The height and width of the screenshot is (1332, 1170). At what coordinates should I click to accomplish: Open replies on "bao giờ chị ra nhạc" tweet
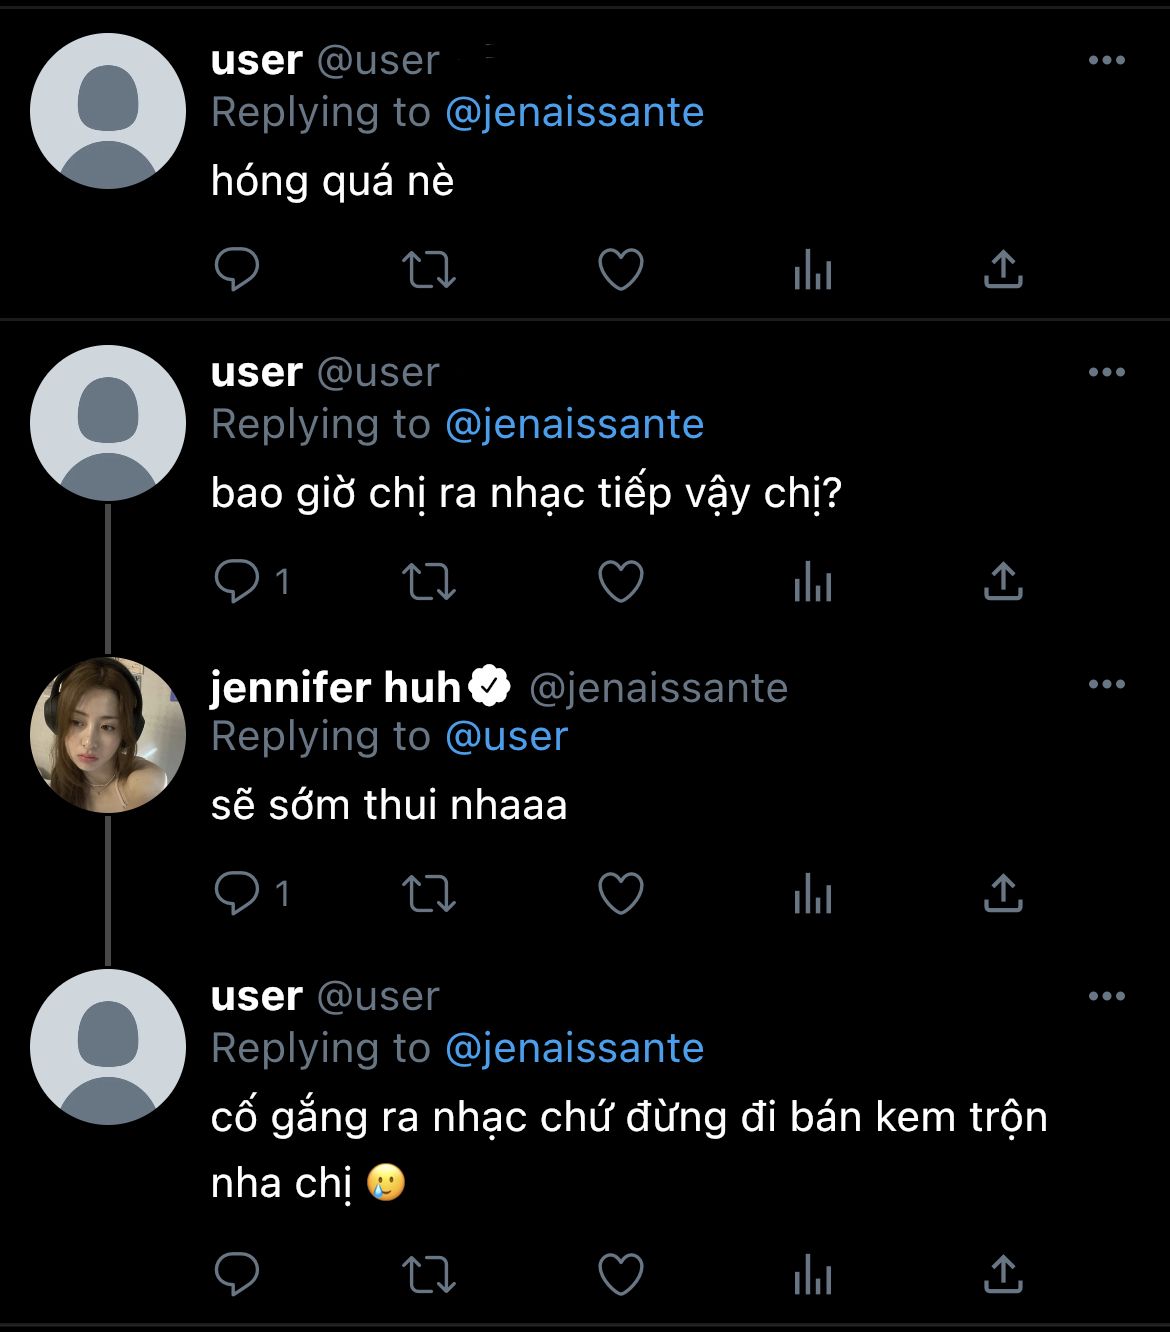tap(237, 581)
